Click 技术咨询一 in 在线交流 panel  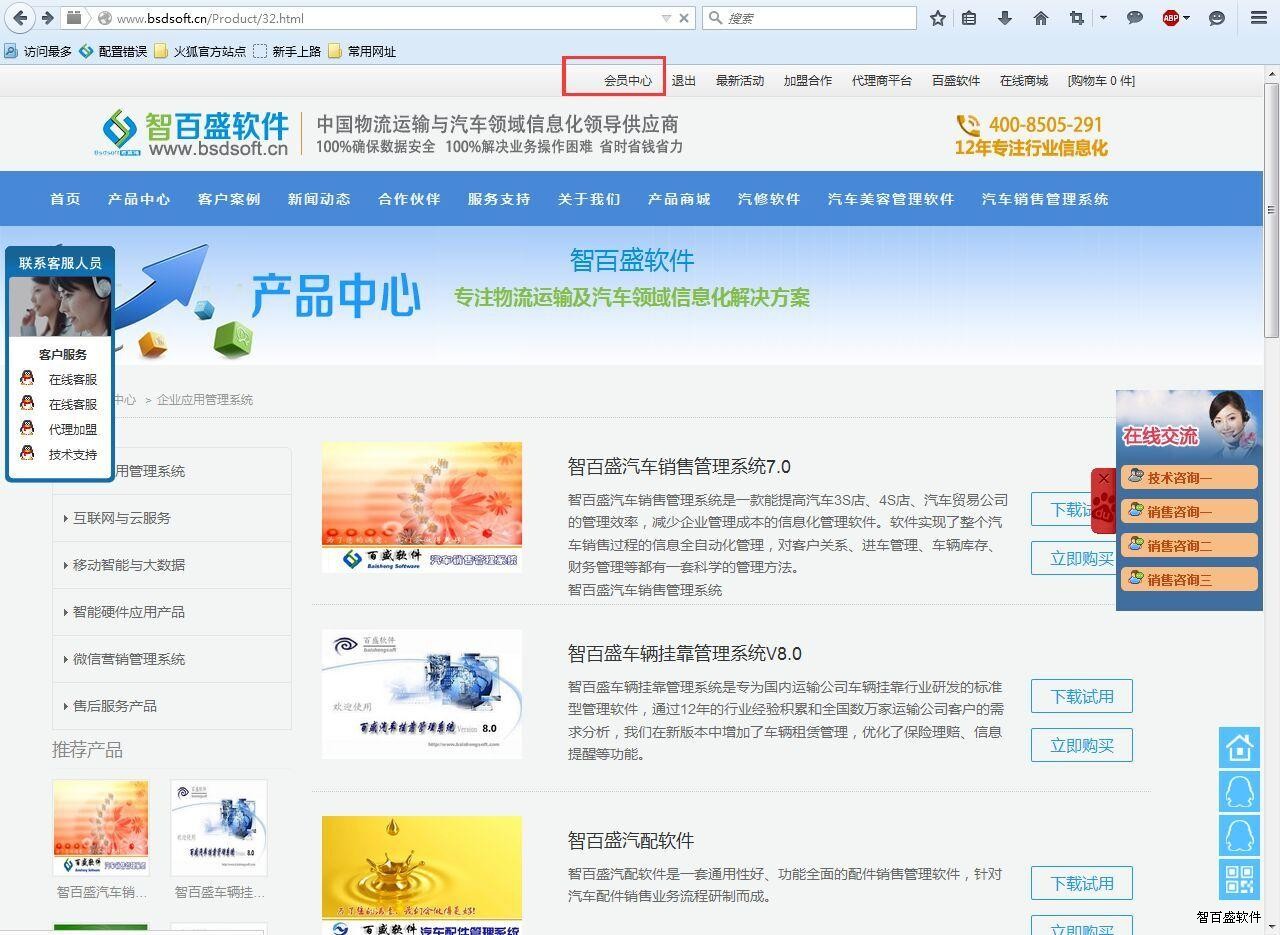pyautogui.click(x=1189, y=478)
